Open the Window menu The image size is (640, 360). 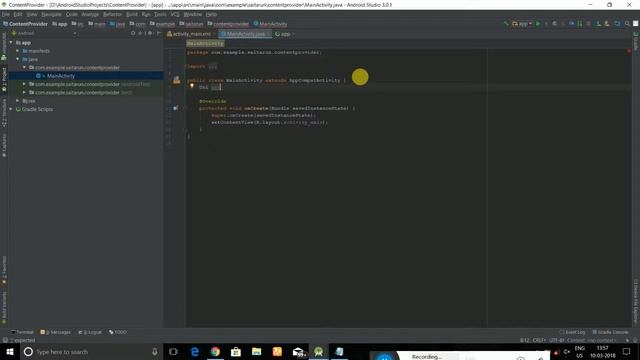193,14
